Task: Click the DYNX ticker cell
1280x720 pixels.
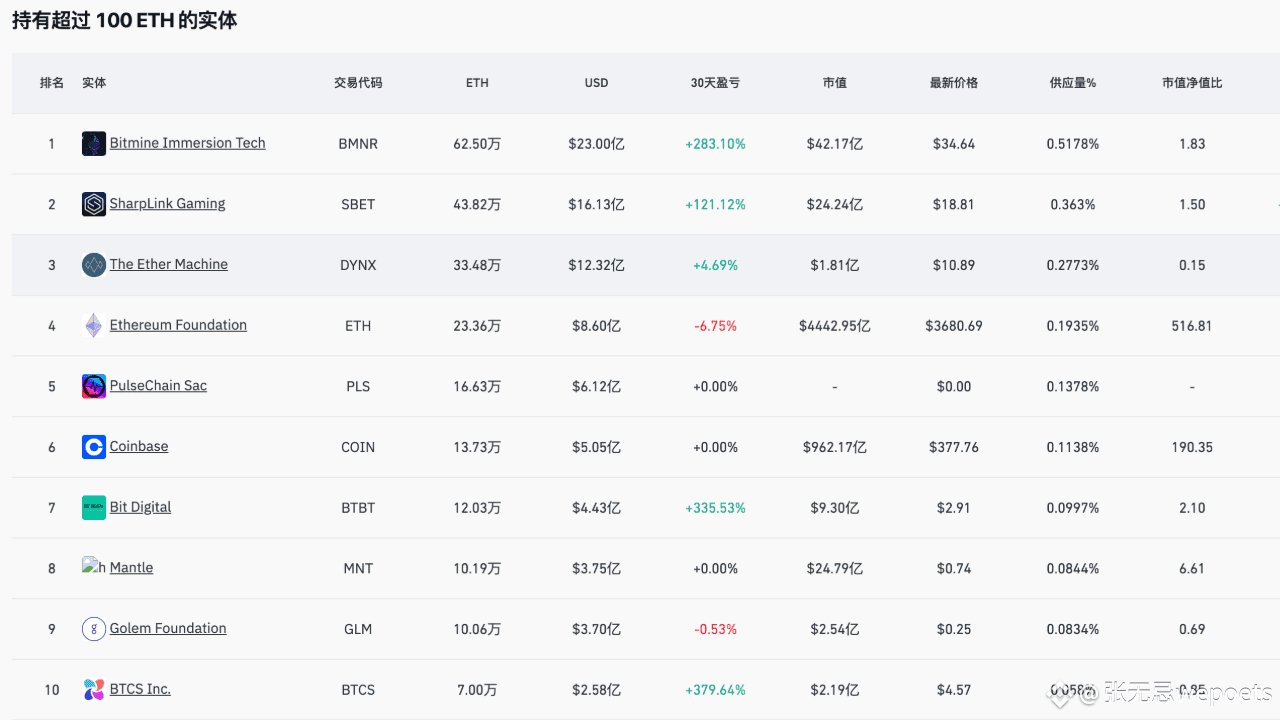Action: [x=358, y=265]
